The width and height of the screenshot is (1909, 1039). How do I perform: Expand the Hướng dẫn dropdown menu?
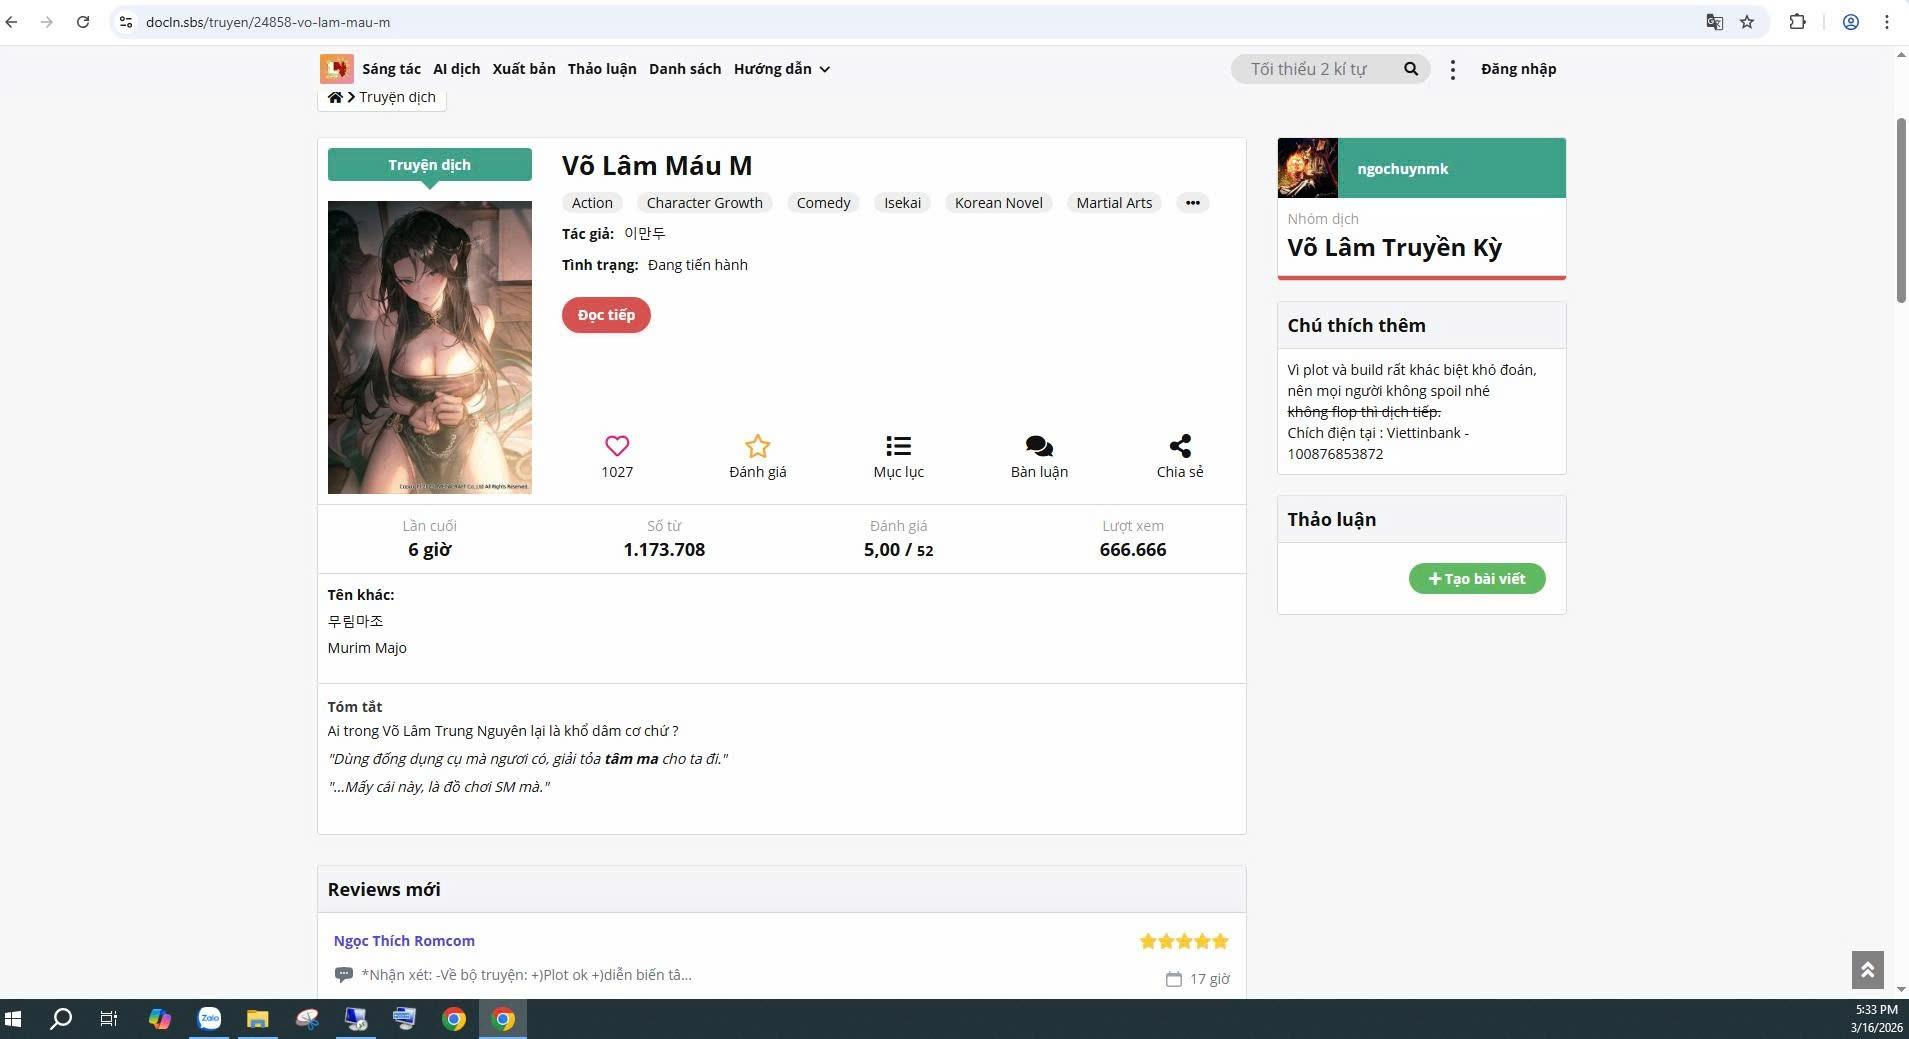click(781, 69)
